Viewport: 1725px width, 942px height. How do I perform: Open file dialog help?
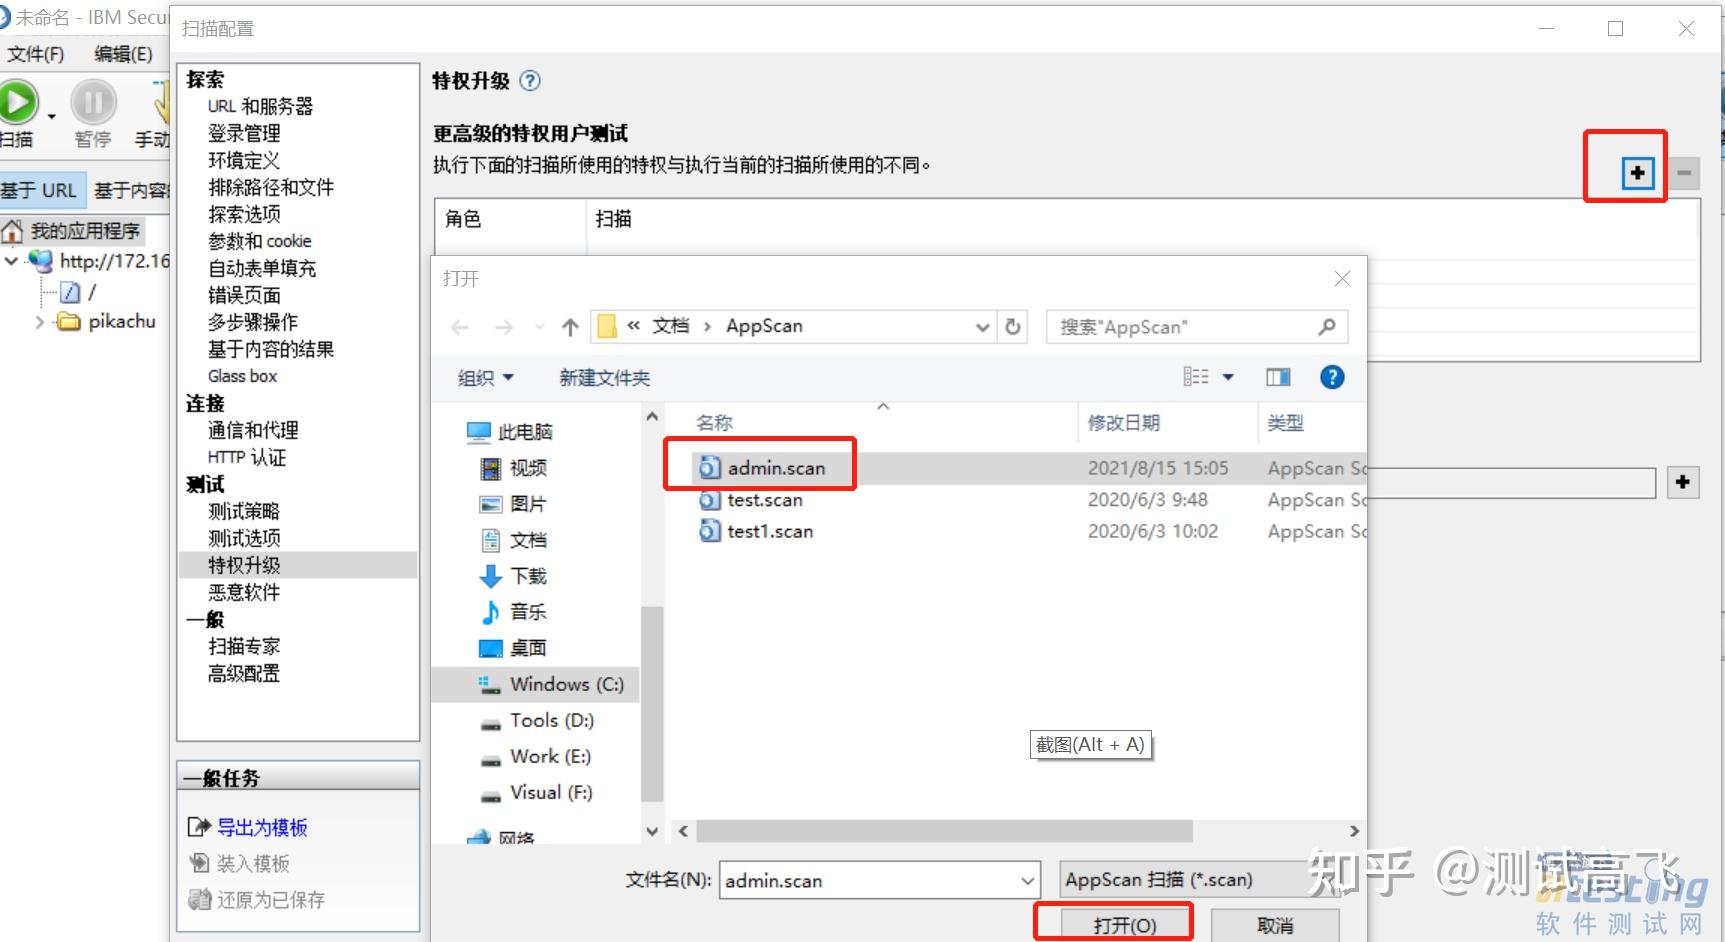[x=1332, y=377]
